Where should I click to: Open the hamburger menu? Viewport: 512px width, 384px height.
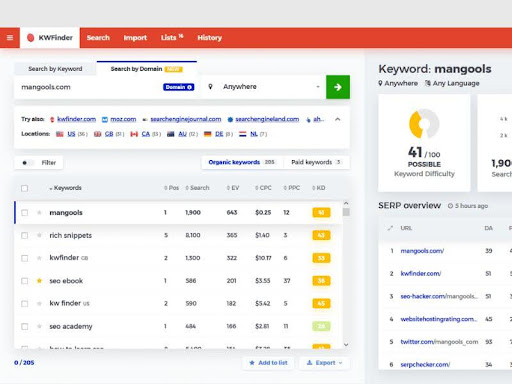pos(10,38)
